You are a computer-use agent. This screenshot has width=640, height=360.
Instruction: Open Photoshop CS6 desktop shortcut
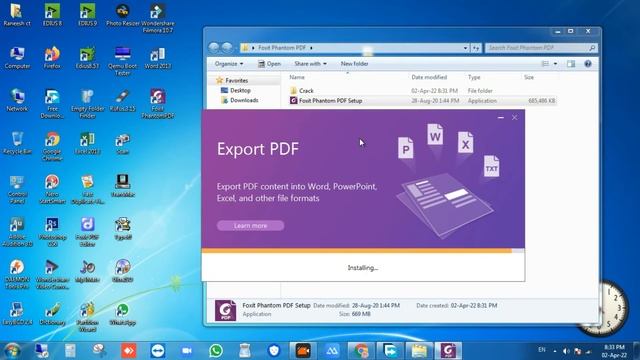tap(52, 232)
